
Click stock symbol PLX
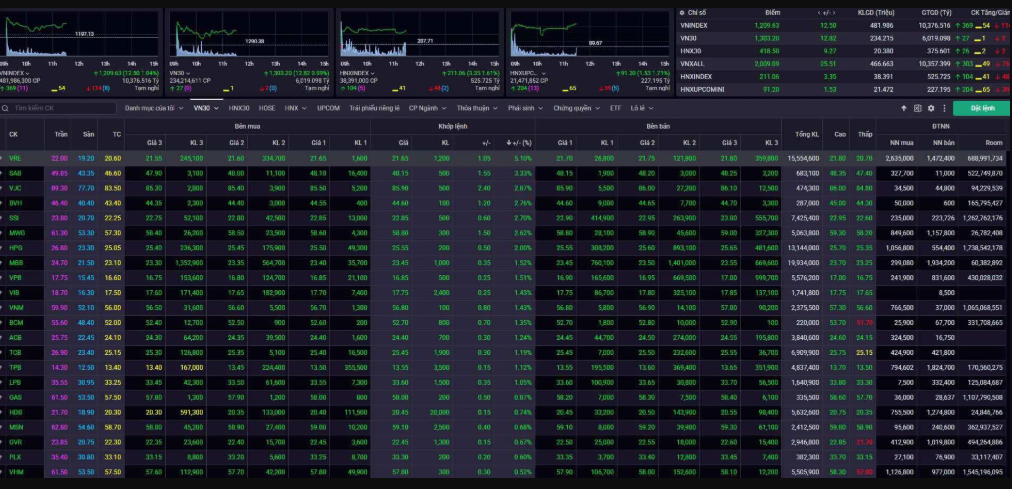pyautogui.click(x=15, y=457)
